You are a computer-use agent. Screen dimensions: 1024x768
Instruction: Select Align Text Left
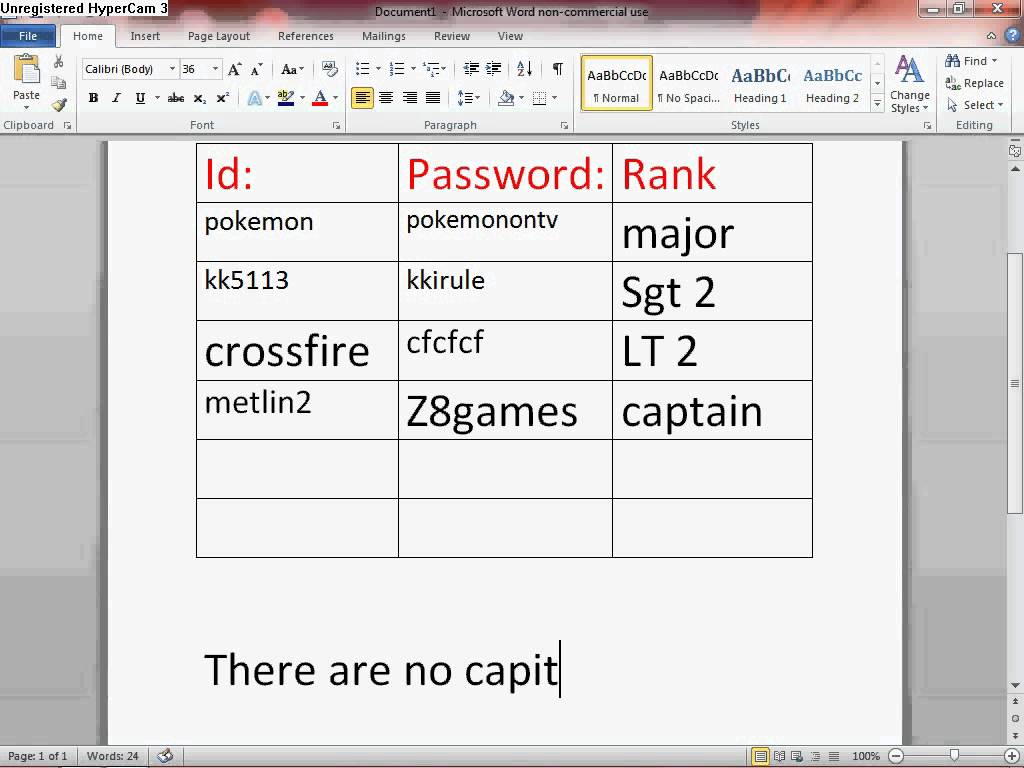point(362,98)
